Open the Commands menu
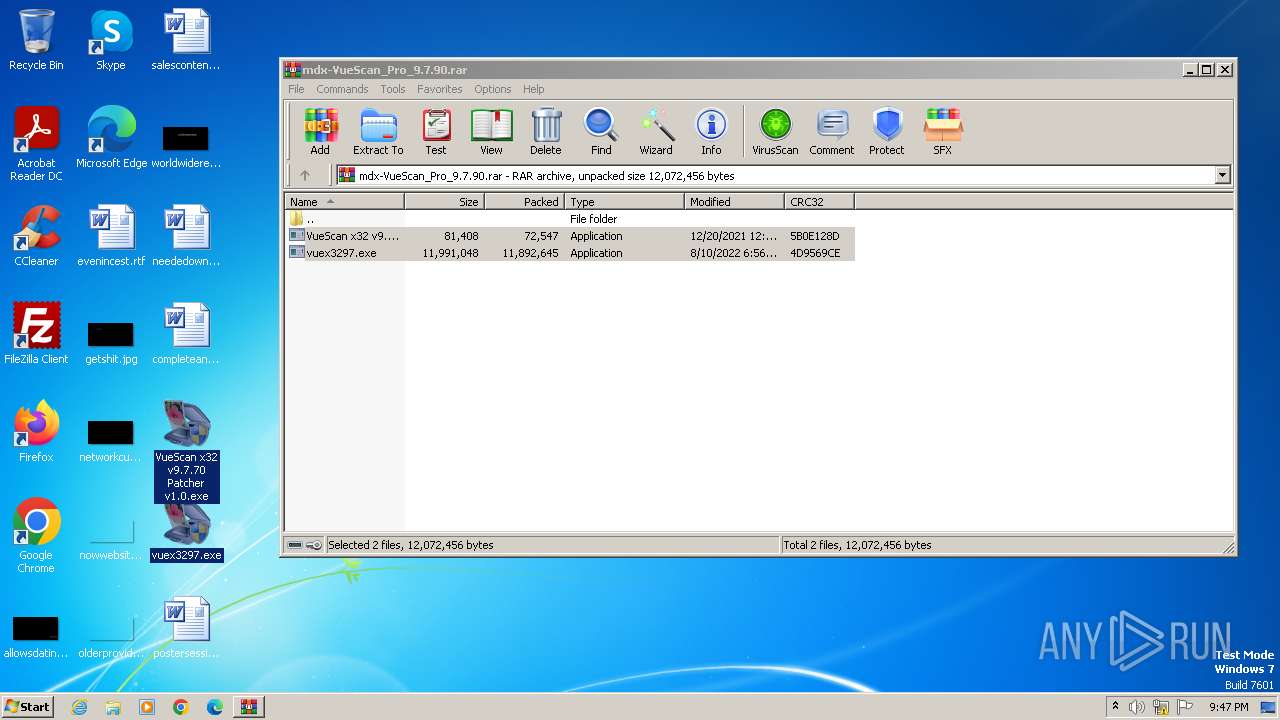 pos(342,89)
